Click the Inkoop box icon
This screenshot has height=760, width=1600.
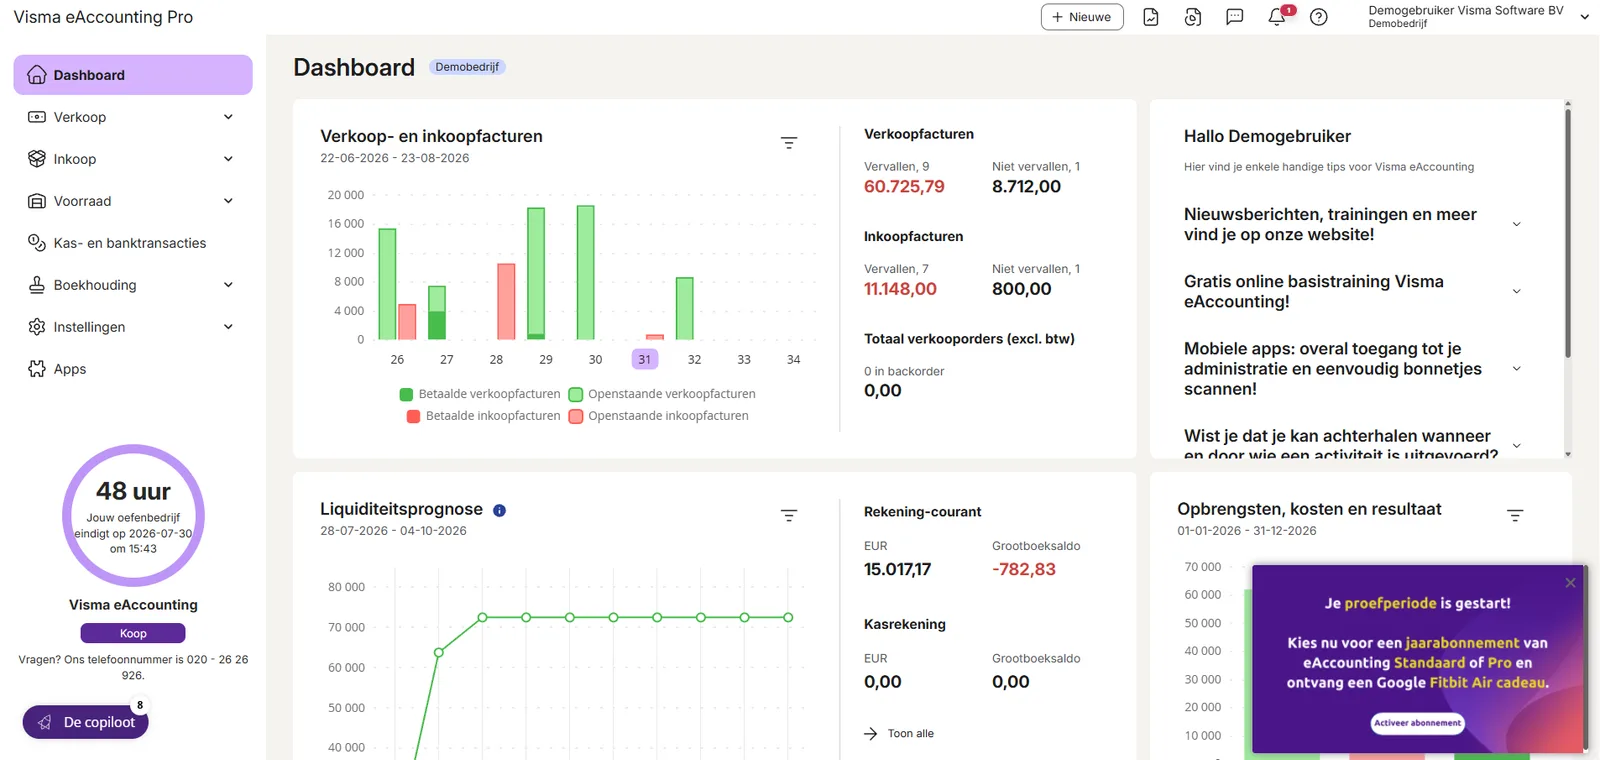pyautogui.click(x=37, y=159)
